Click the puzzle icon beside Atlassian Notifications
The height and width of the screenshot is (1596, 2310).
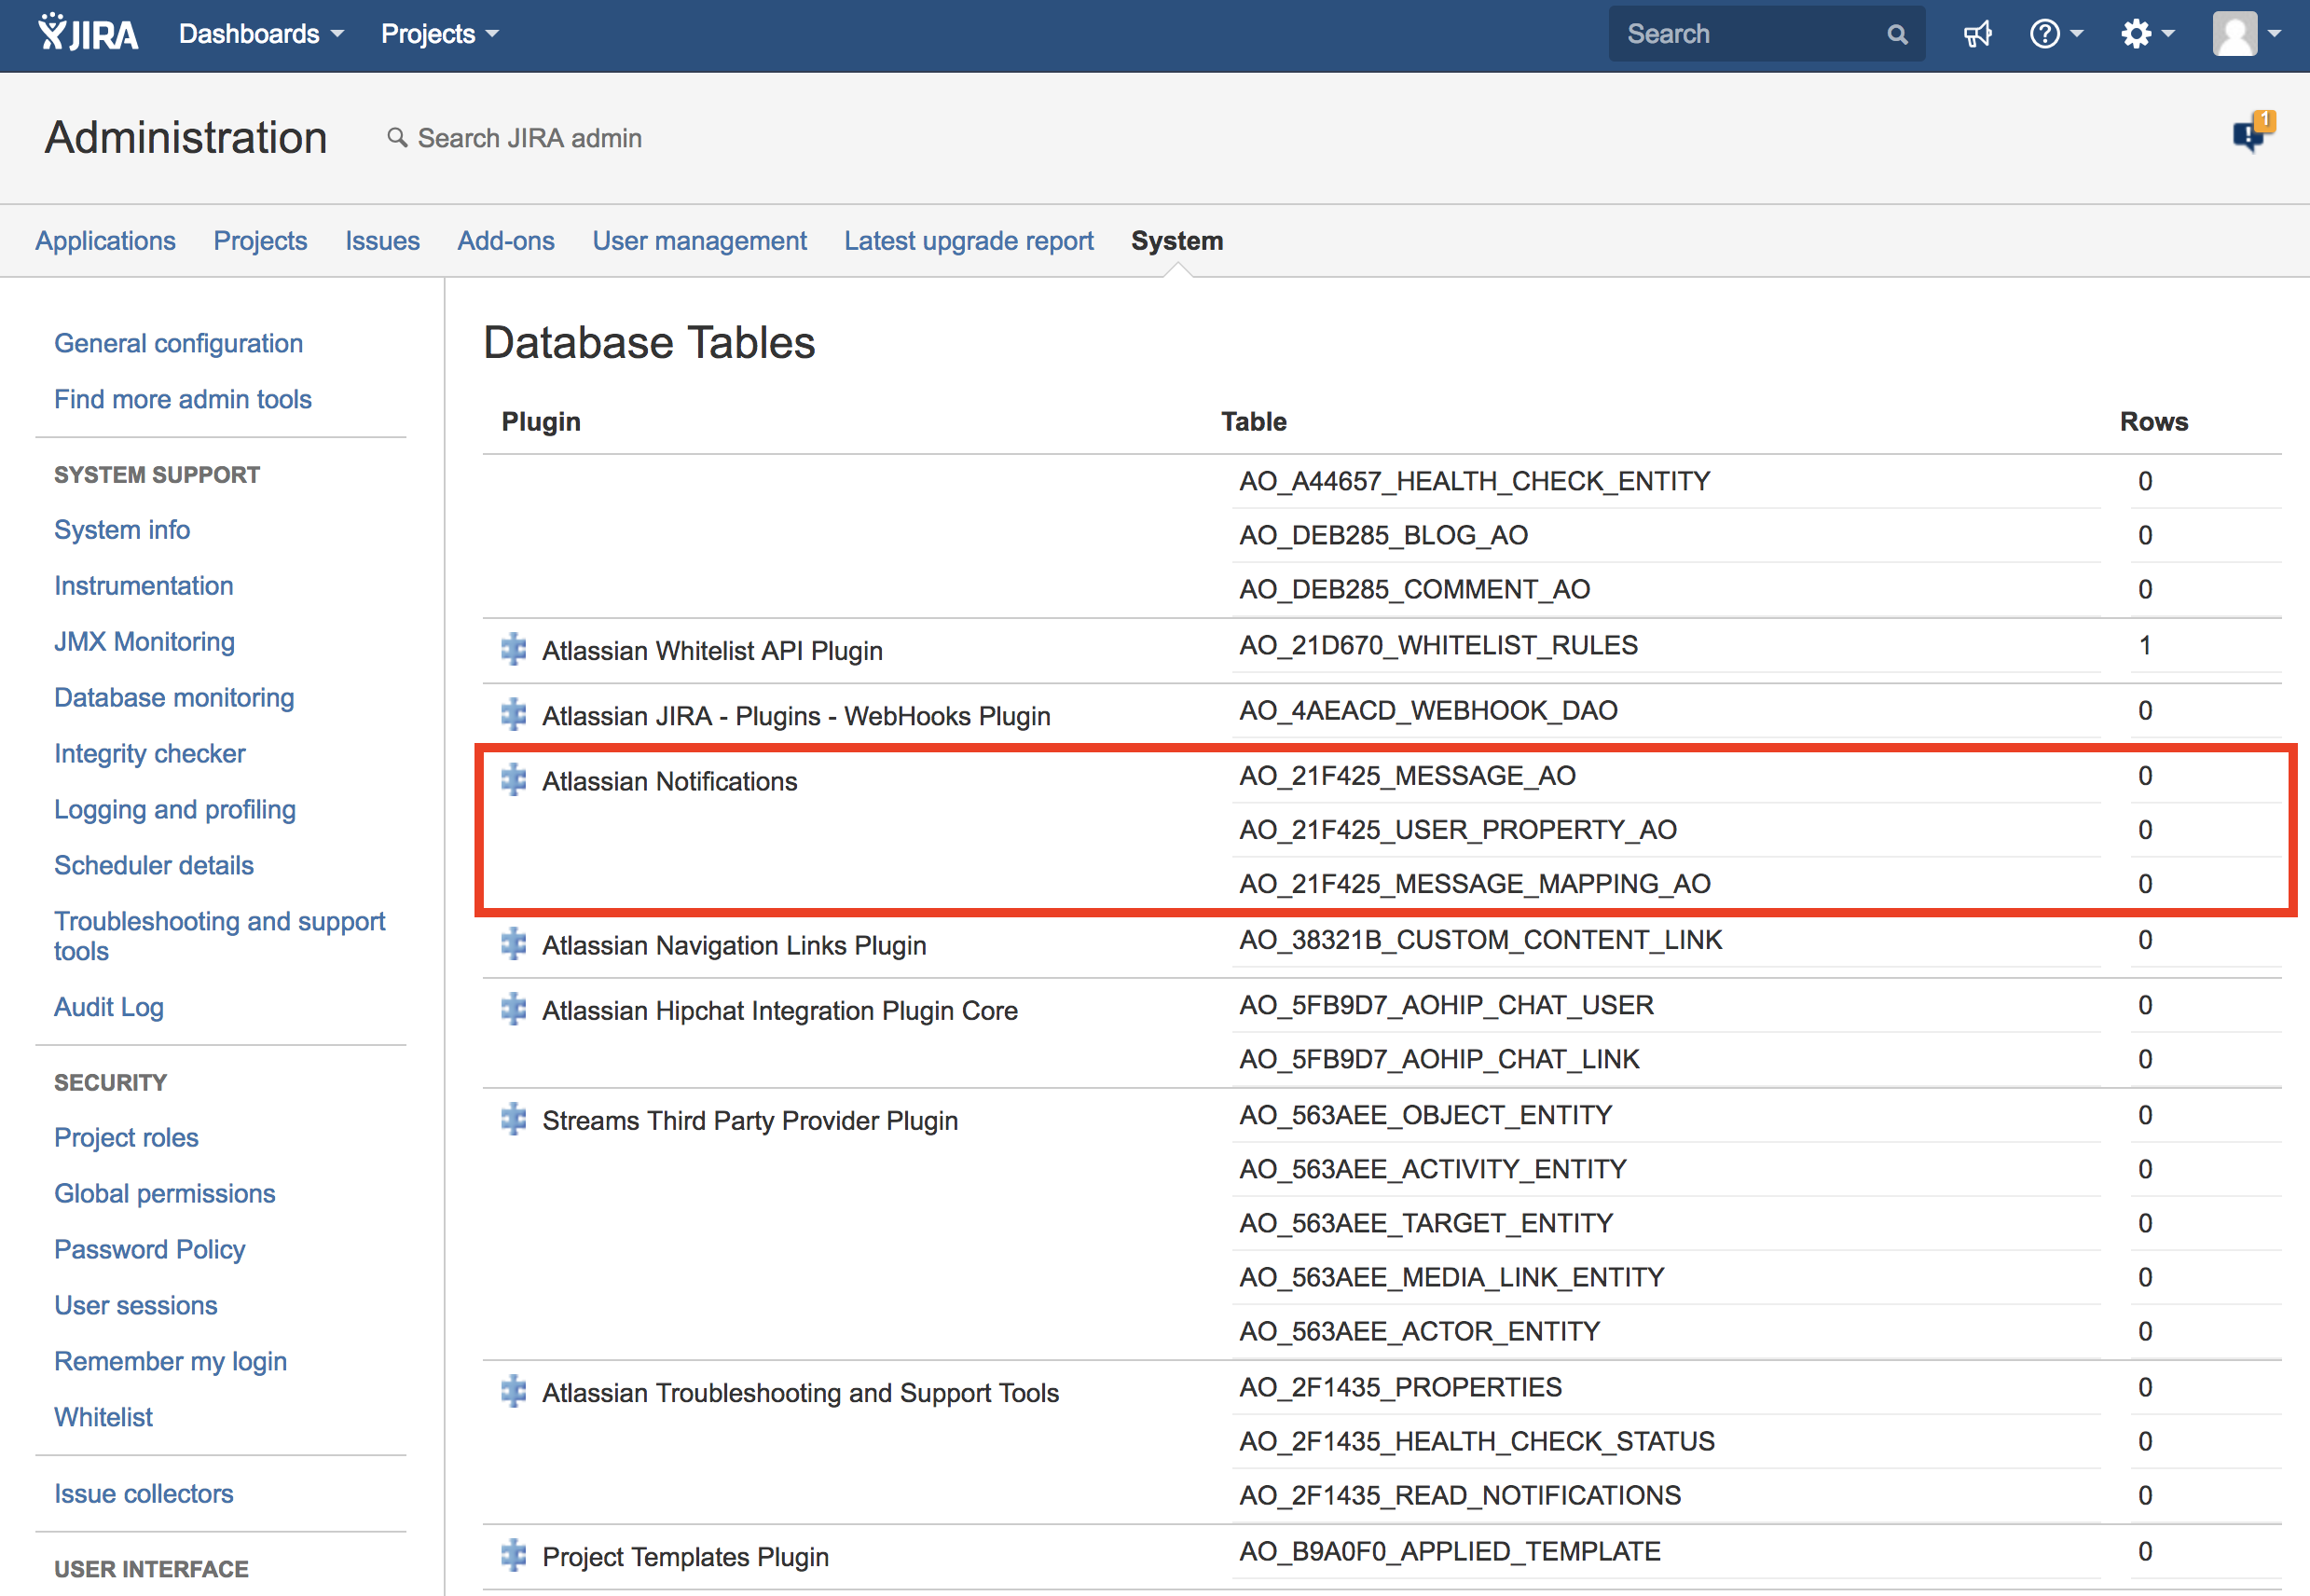click(513, 780)
